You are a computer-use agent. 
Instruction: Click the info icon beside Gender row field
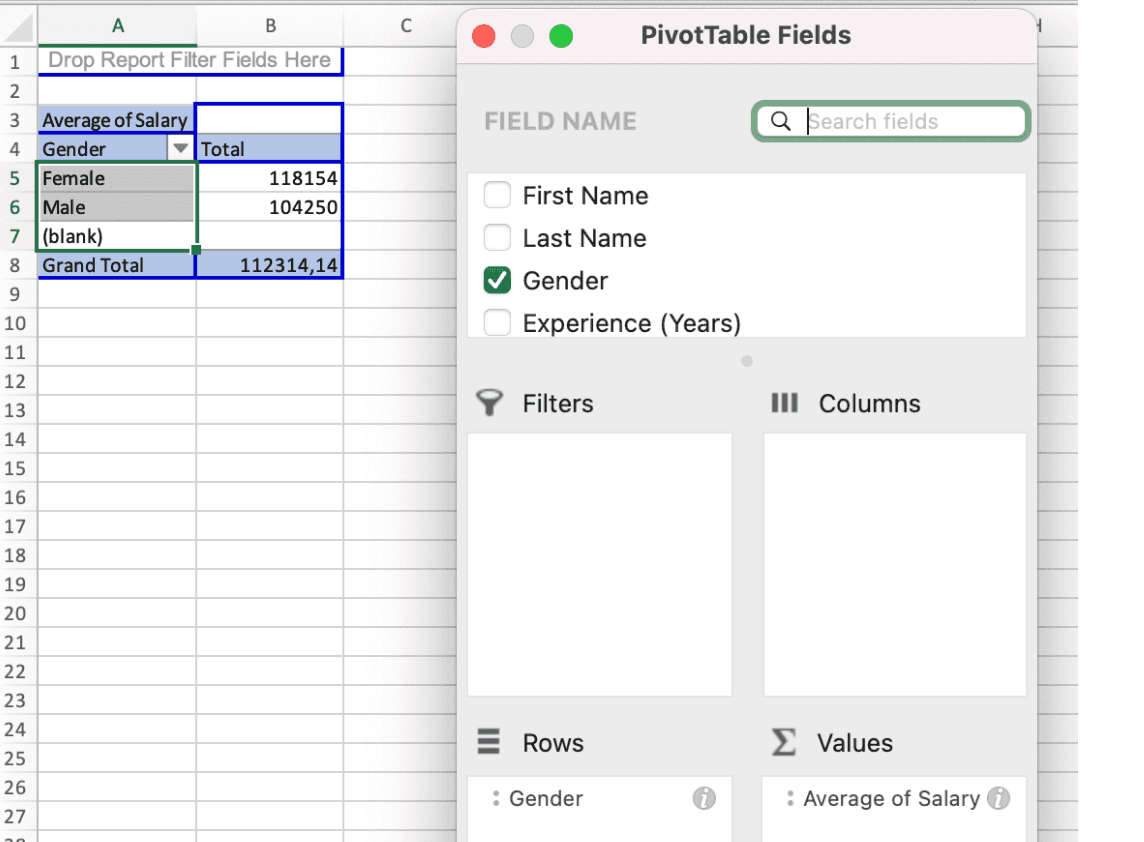(x=704, y=798)
